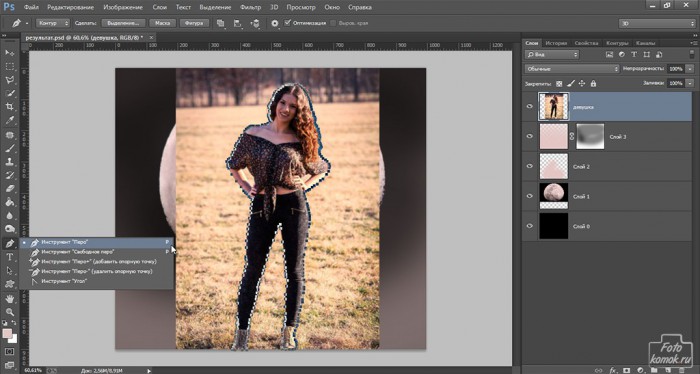Select the Eyedropper tool
The width and height of the screenshot is (700, 374).
9,121
